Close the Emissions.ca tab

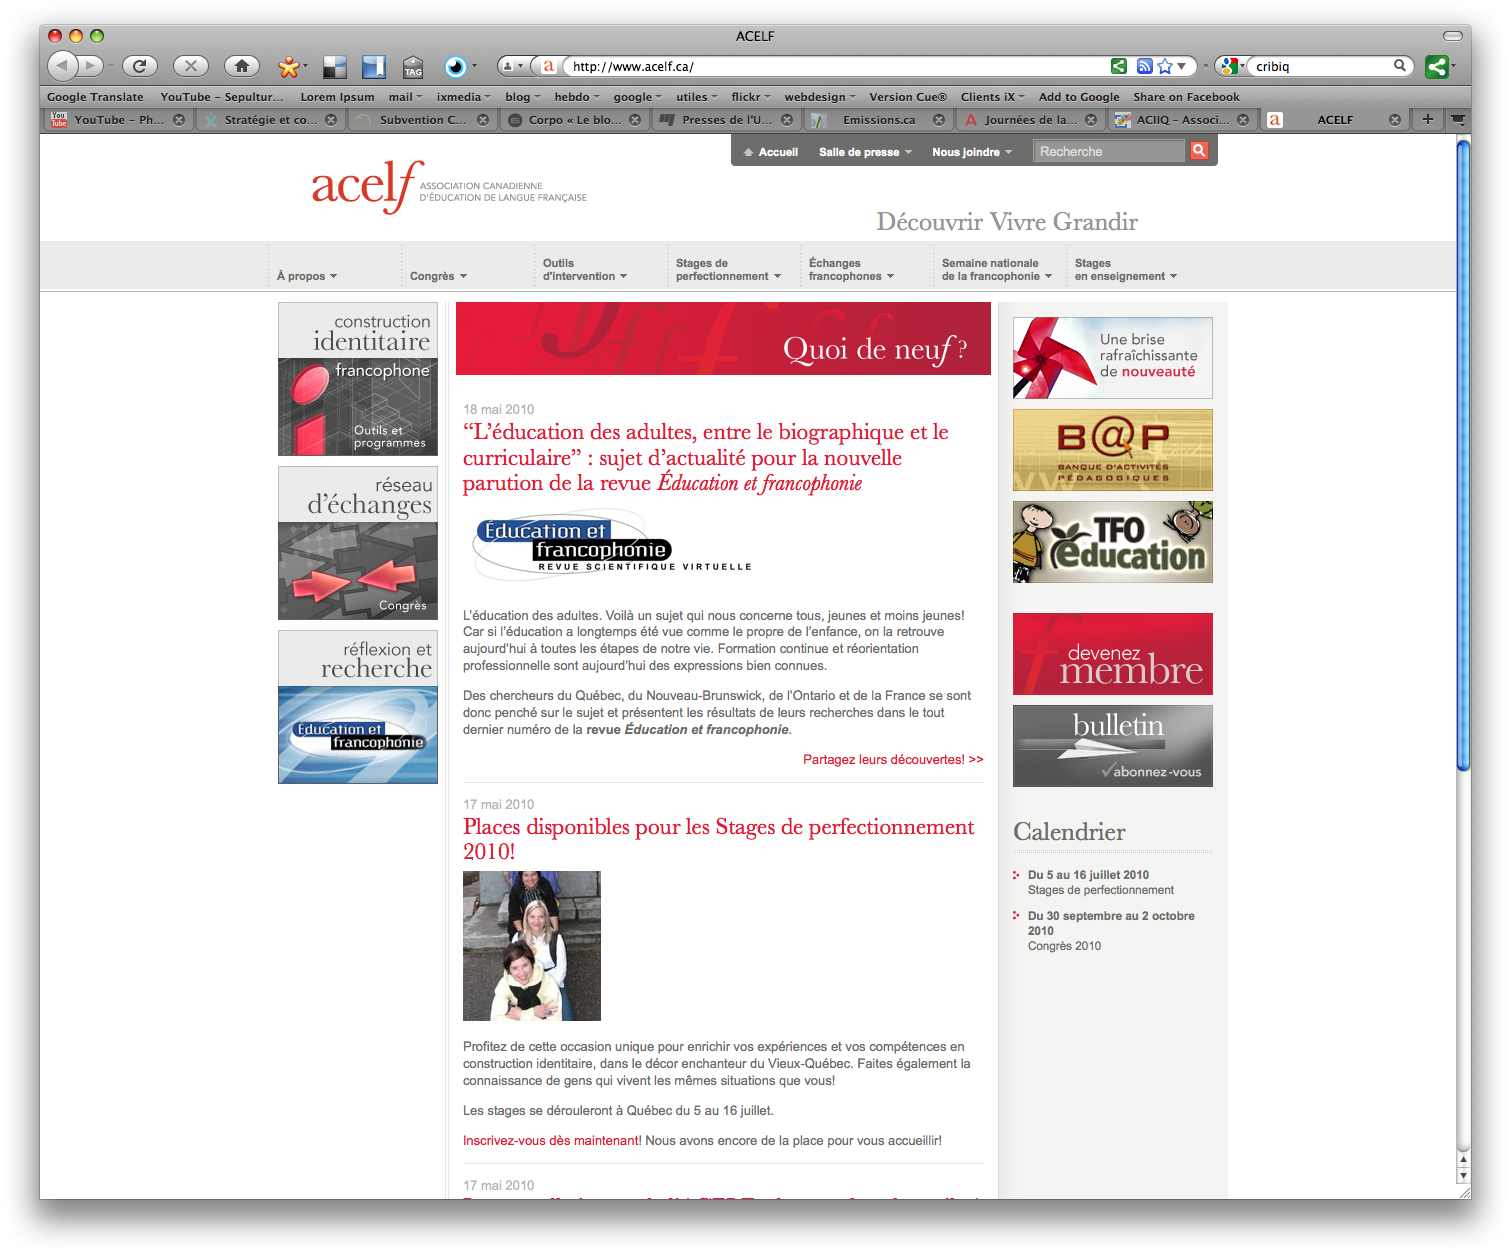(x=939, y=119)
